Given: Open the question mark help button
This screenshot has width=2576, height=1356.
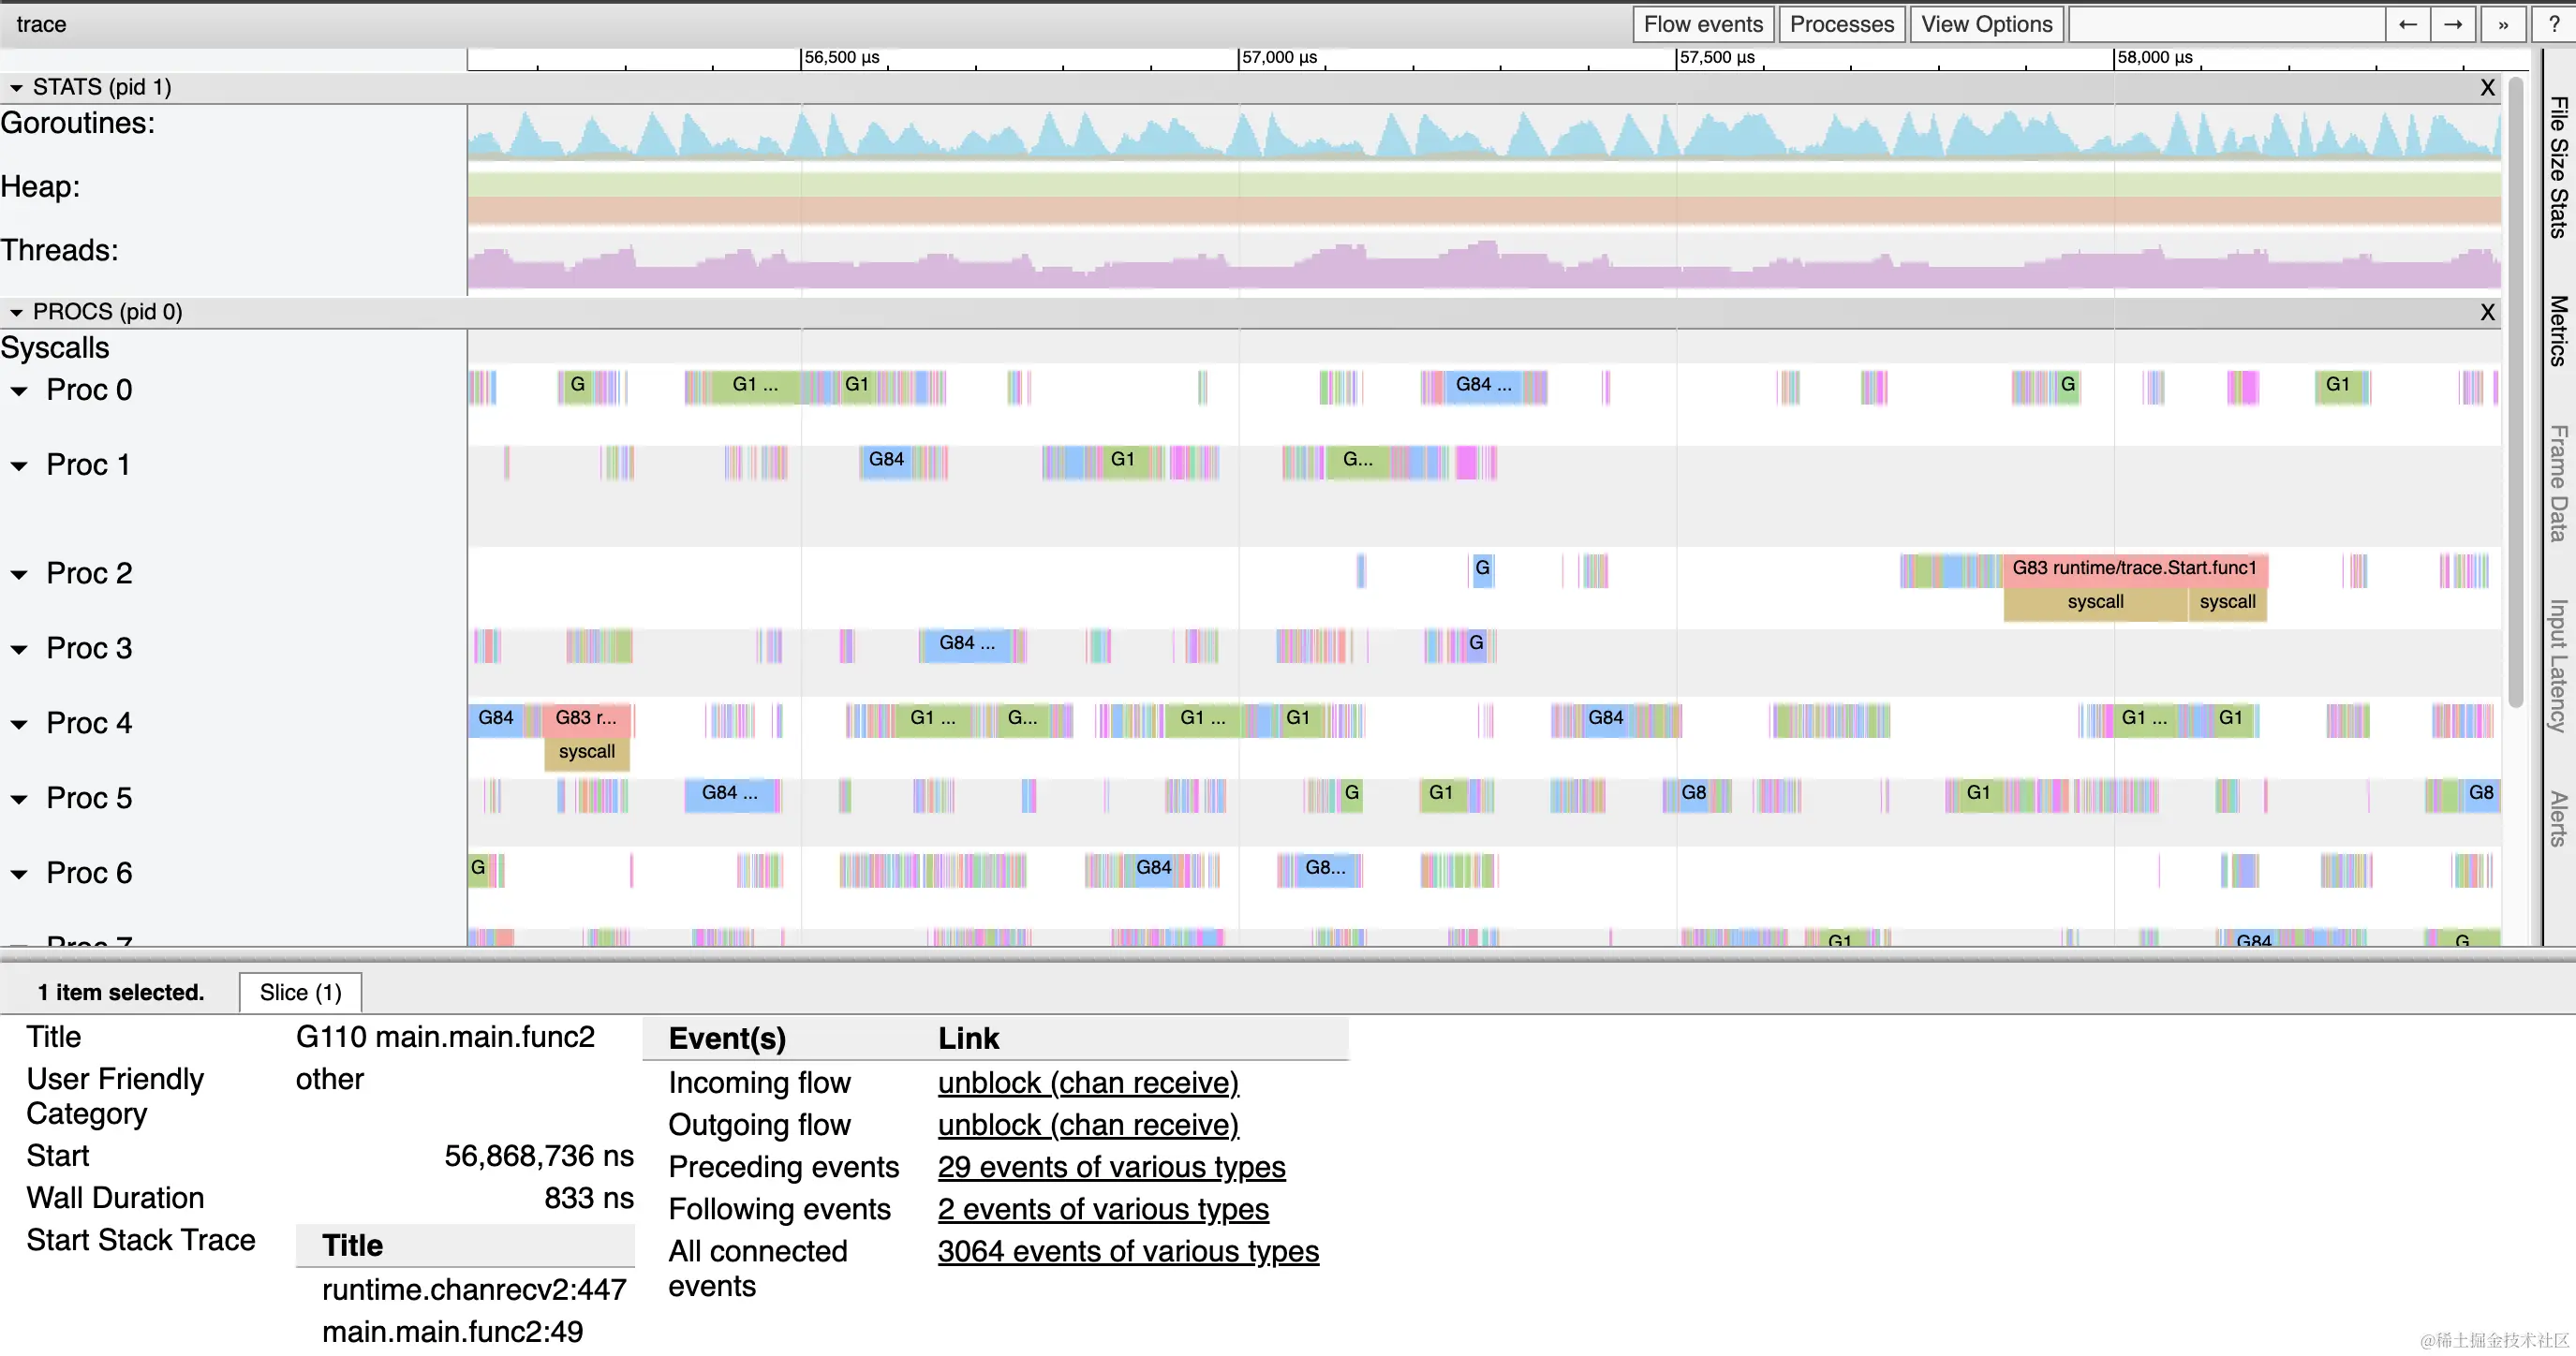Looking at the screenshot, I should tap(2553, 24).
